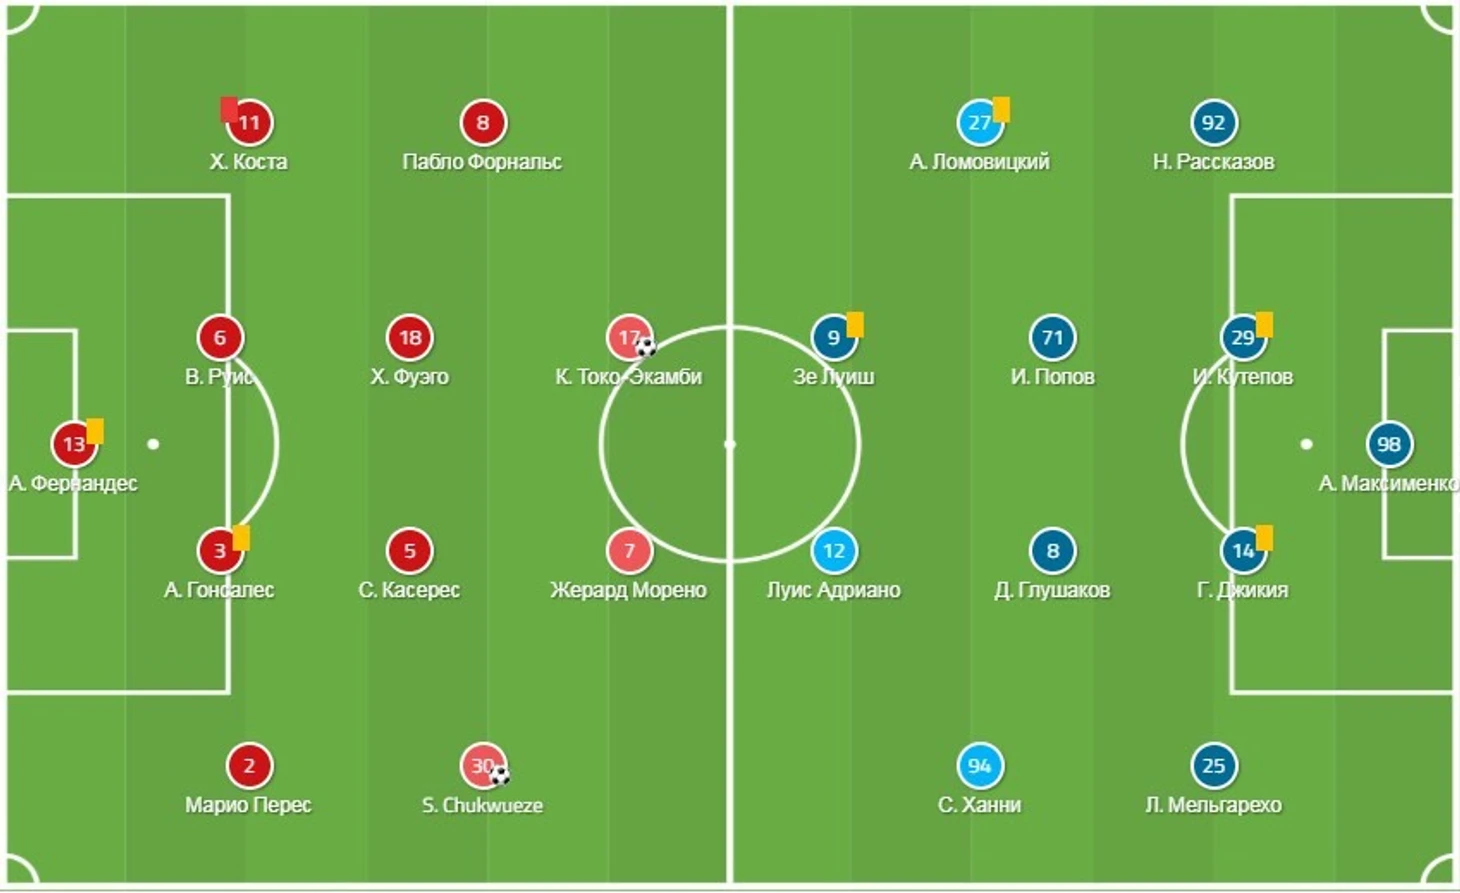Select the light blue number 27 marker
Image resolution: width=1460 pixels, height=893 pixels.
[x=979, y=123]
